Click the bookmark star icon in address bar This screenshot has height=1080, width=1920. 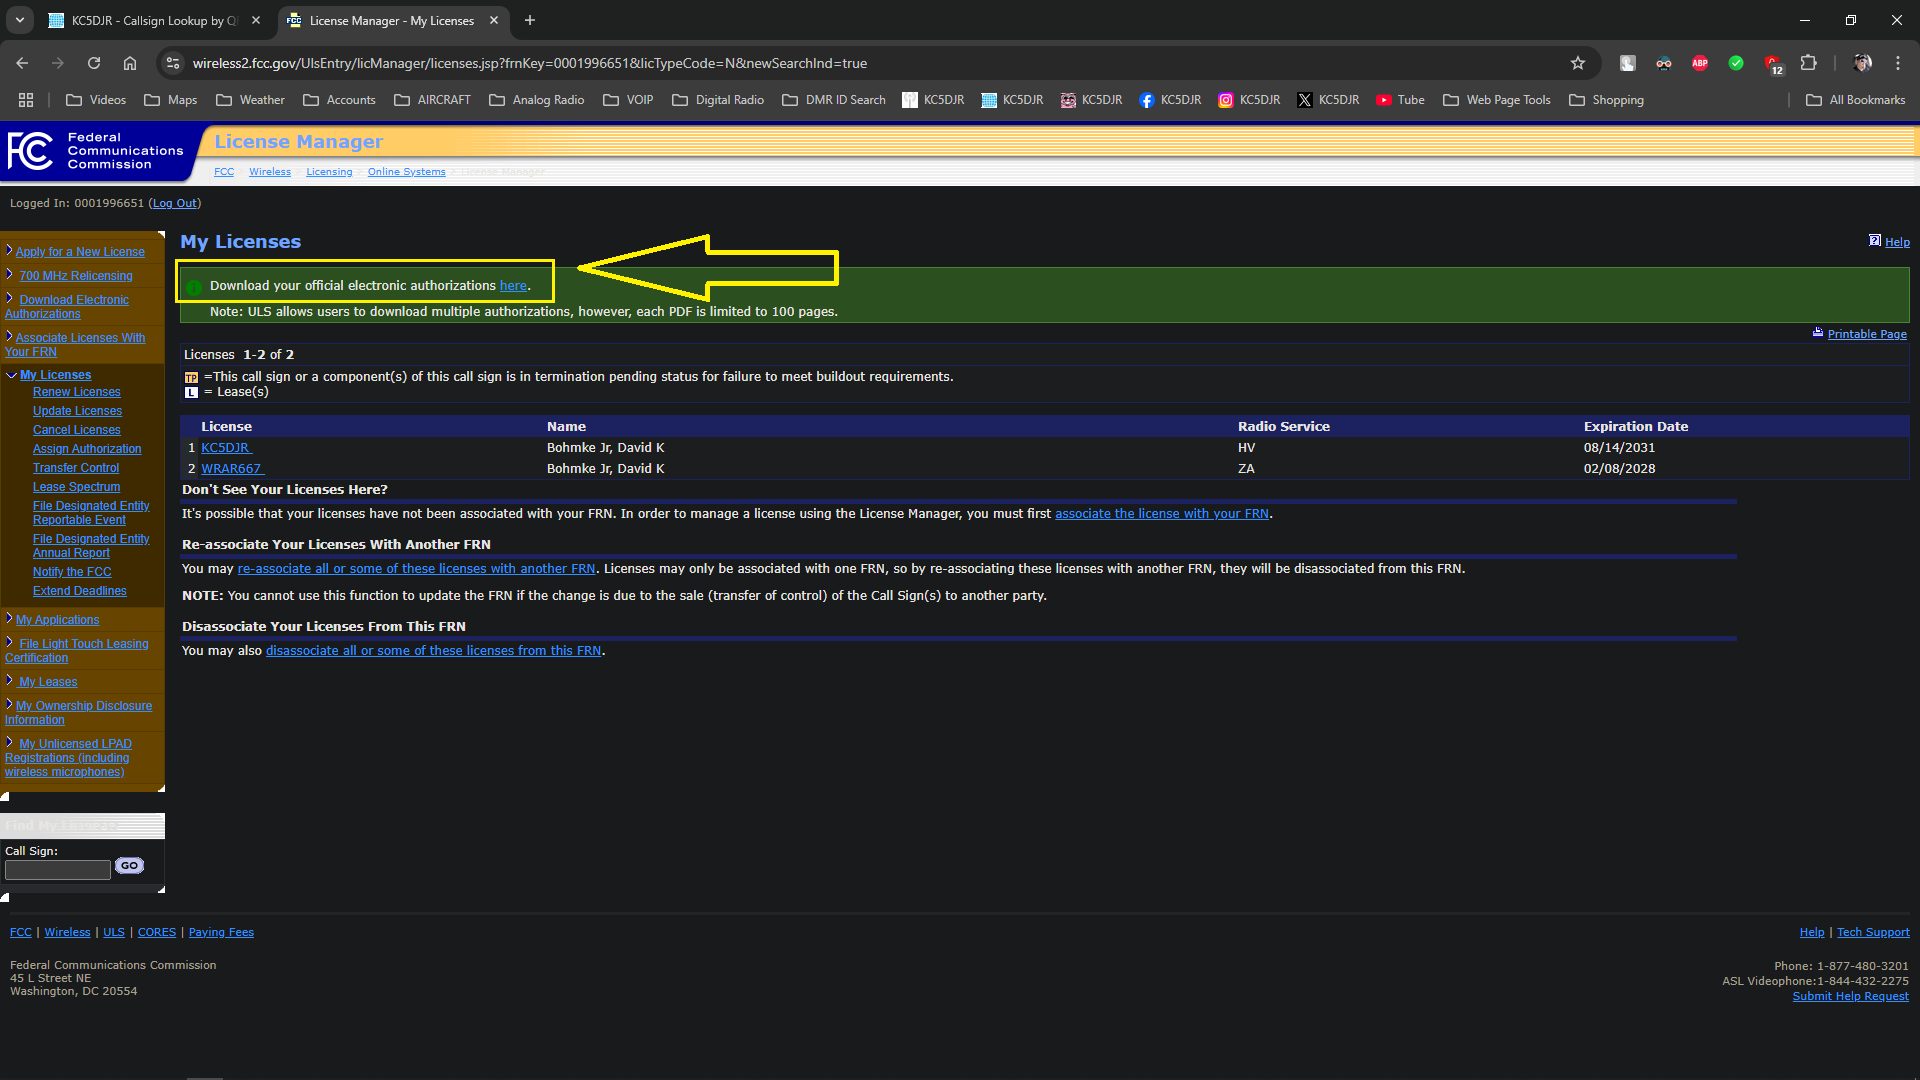(1578, 63)
